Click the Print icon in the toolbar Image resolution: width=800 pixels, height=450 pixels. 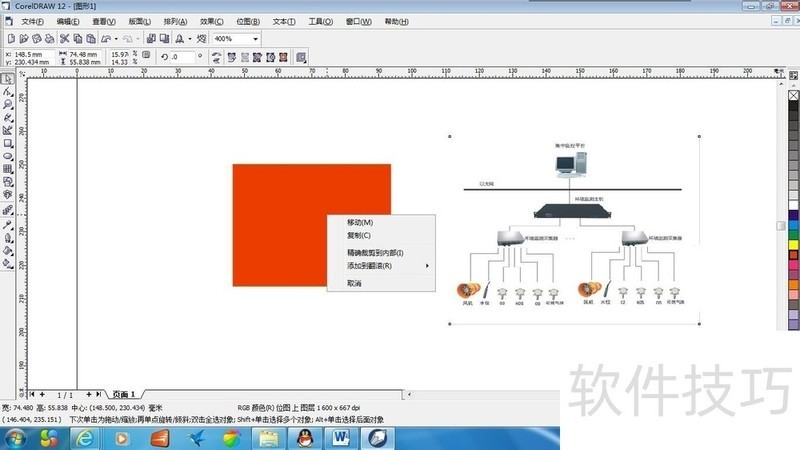click(48, 39)
